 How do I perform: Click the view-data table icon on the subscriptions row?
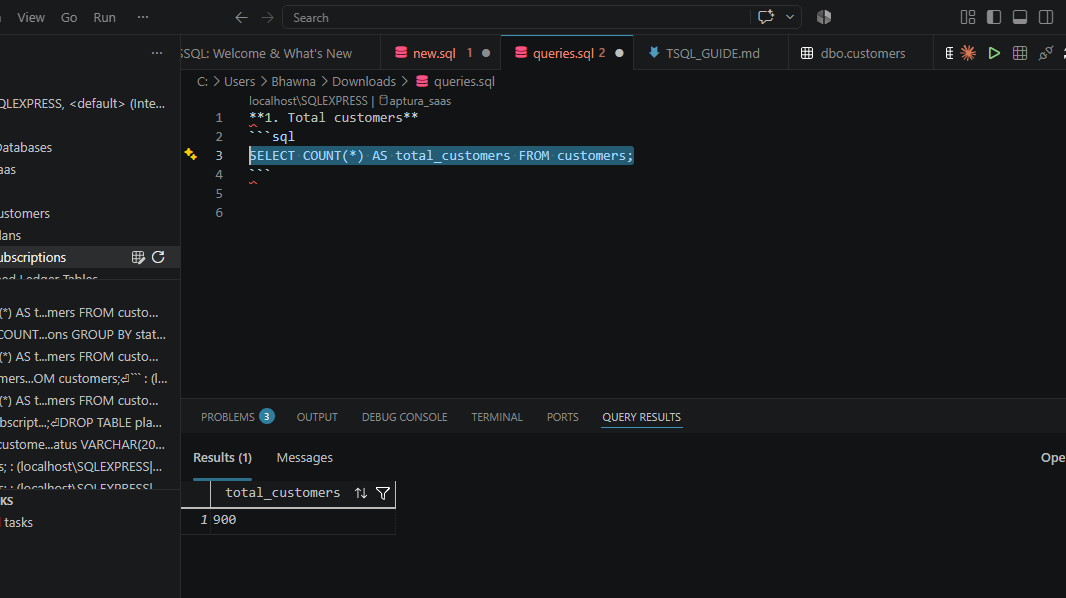pos(138,257)
